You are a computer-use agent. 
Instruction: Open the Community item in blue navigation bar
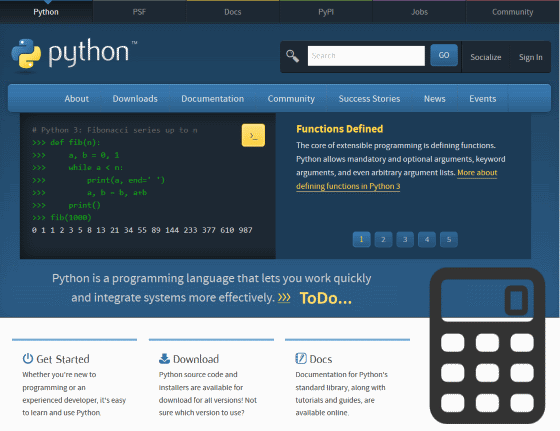point(291,99)
